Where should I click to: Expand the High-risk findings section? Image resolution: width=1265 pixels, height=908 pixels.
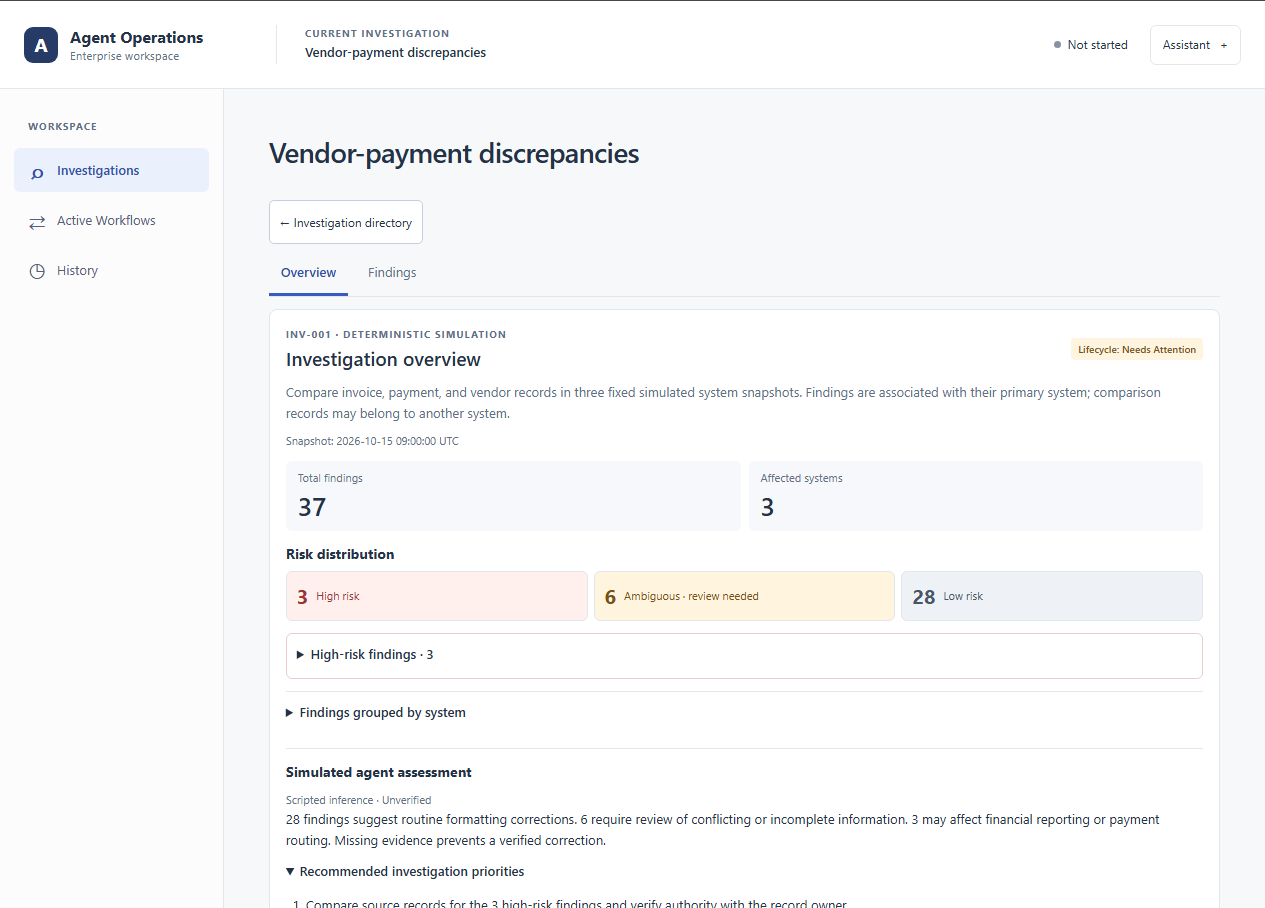[x=744, y=655]
